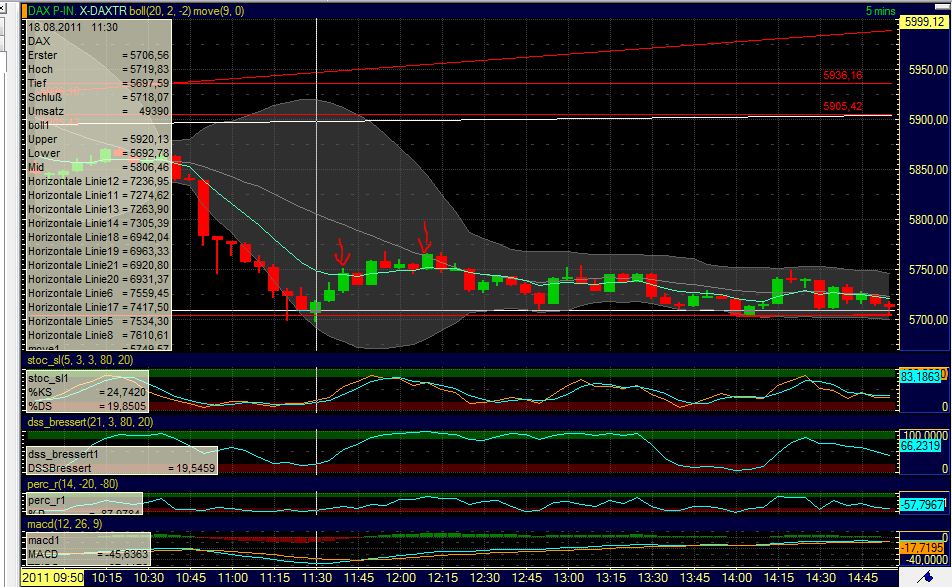Click the 14:00 time axis label
Image resolution: width=952 pixels, height=587 pixels.
coord(736,577)
